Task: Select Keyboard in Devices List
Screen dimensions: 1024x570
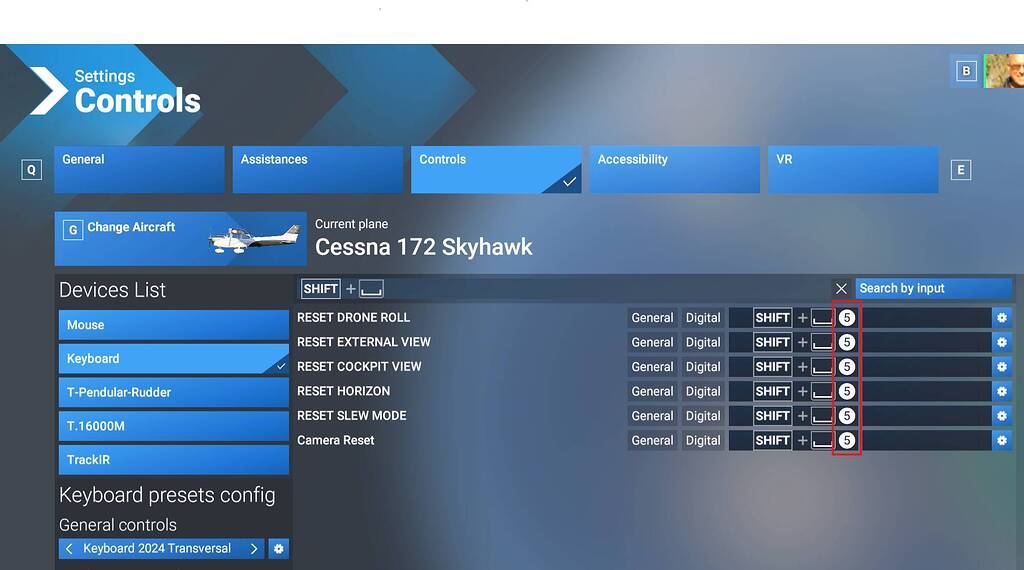Action: point(174,358)
